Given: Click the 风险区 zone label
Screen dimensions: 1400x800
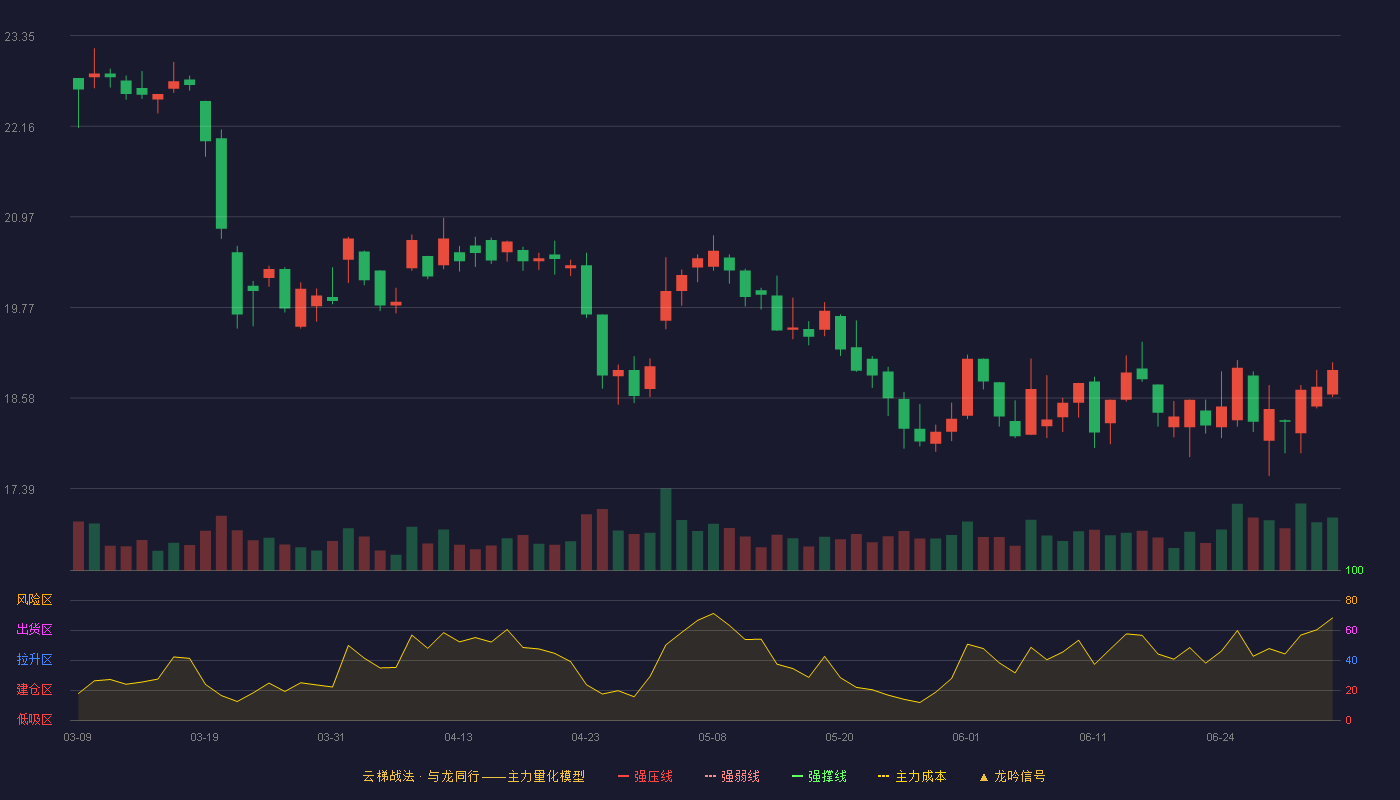Looking at the screenshot, I should (35, 600).
